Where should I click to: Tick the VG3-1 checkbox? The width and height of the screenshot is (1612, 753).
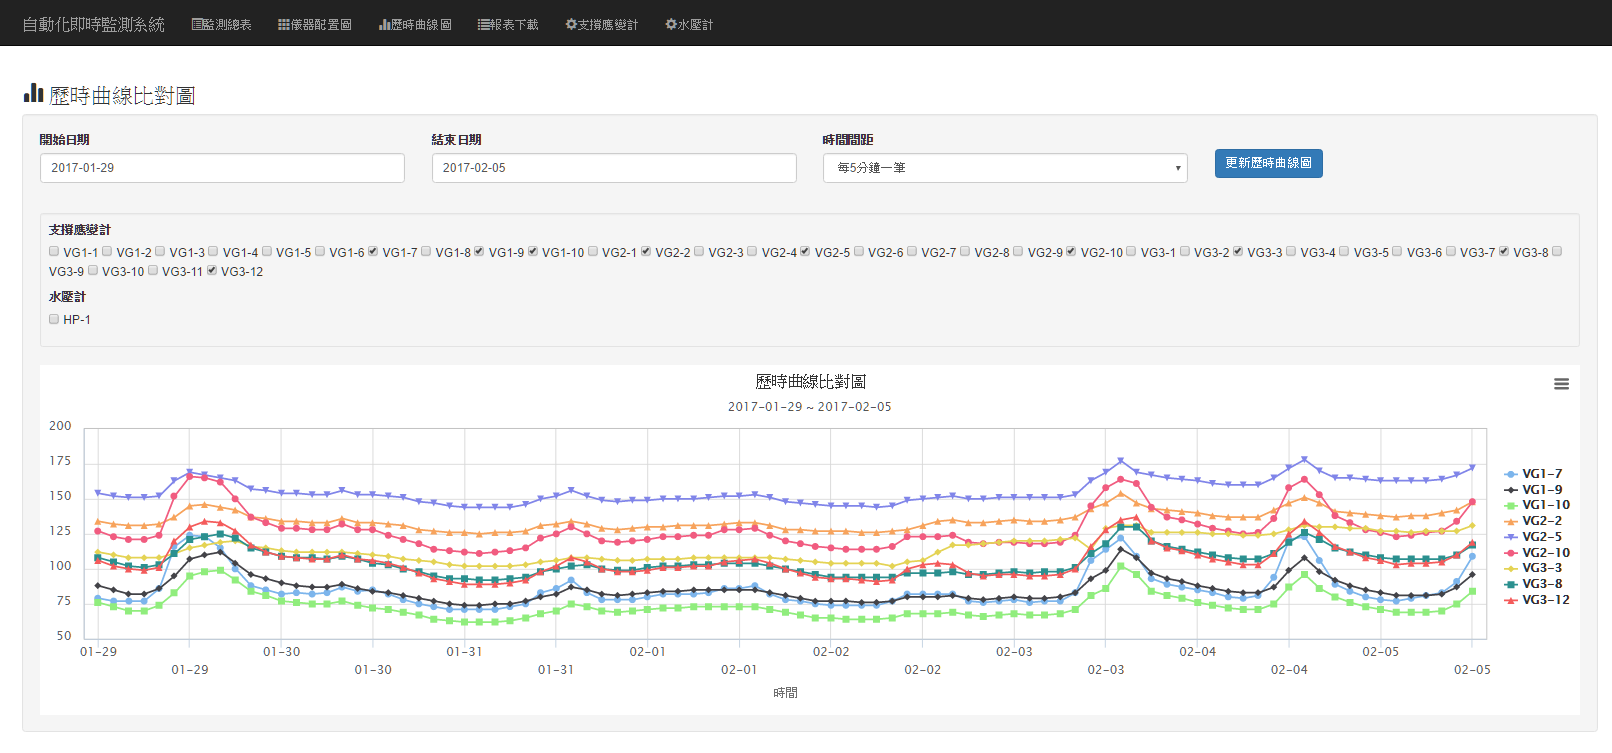(x=1131, y=252)
